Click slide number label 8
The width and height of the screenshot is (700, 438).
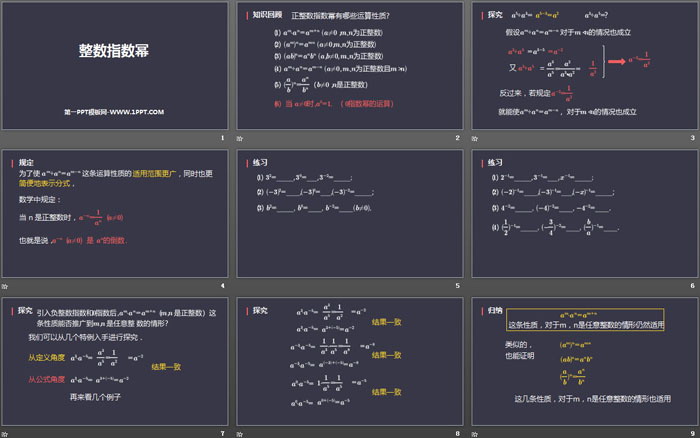point(457,433)
